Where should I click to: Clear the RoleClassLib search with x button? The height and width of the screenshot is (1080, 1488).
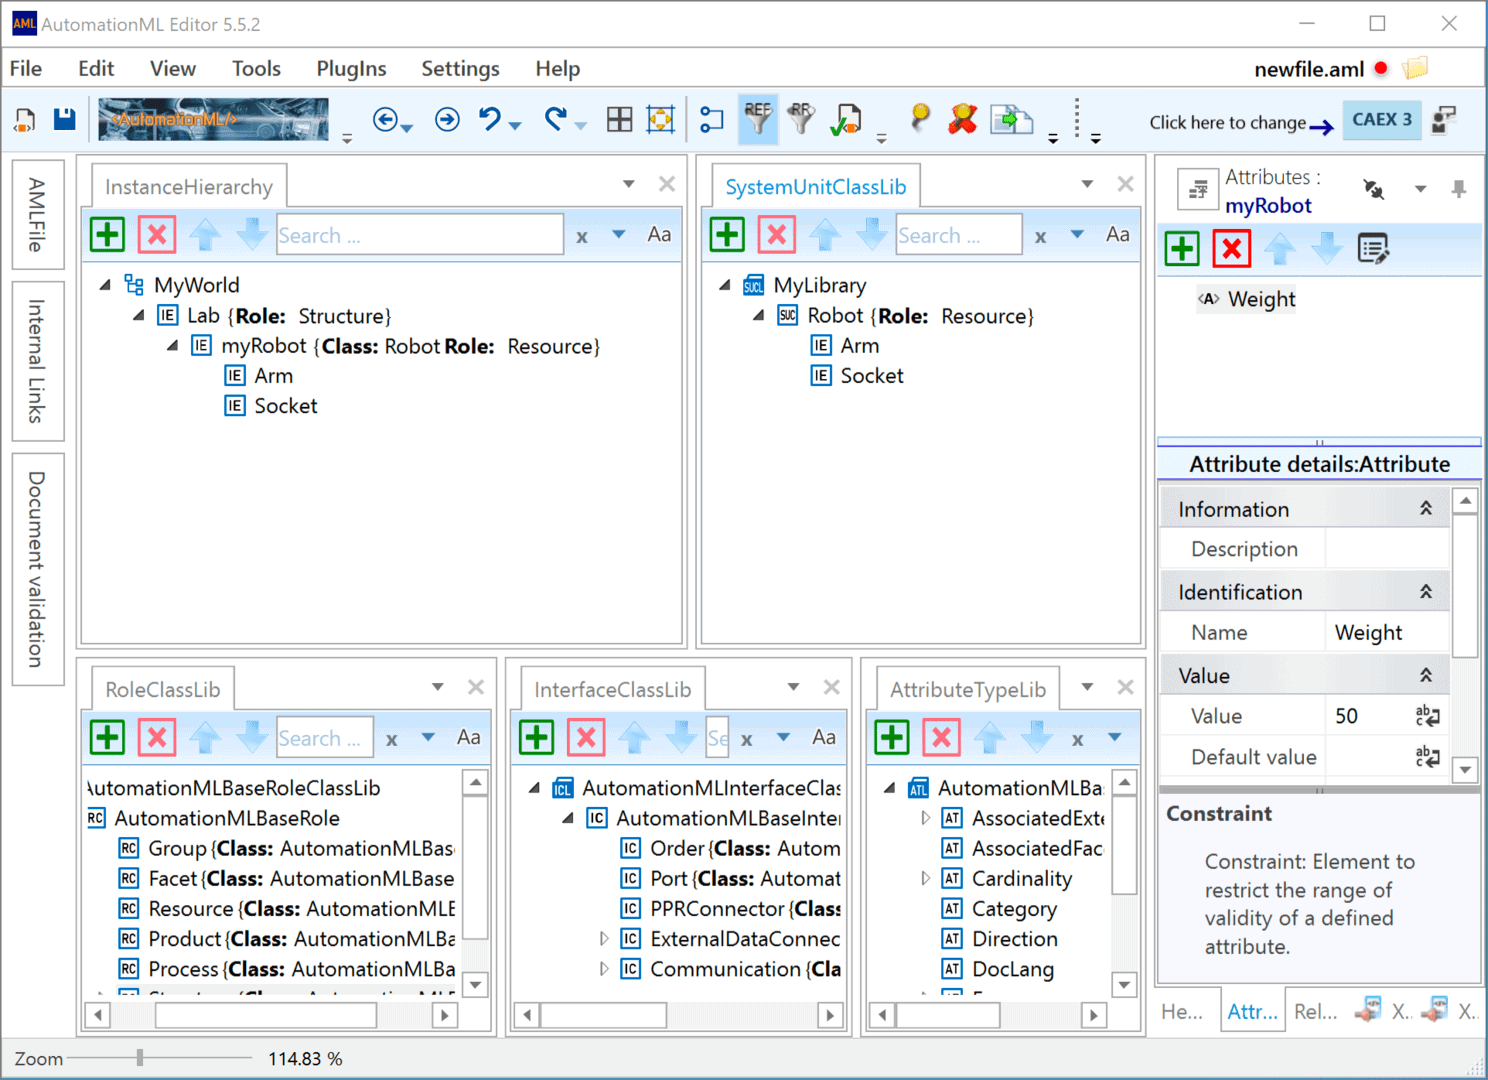(392, 739)
